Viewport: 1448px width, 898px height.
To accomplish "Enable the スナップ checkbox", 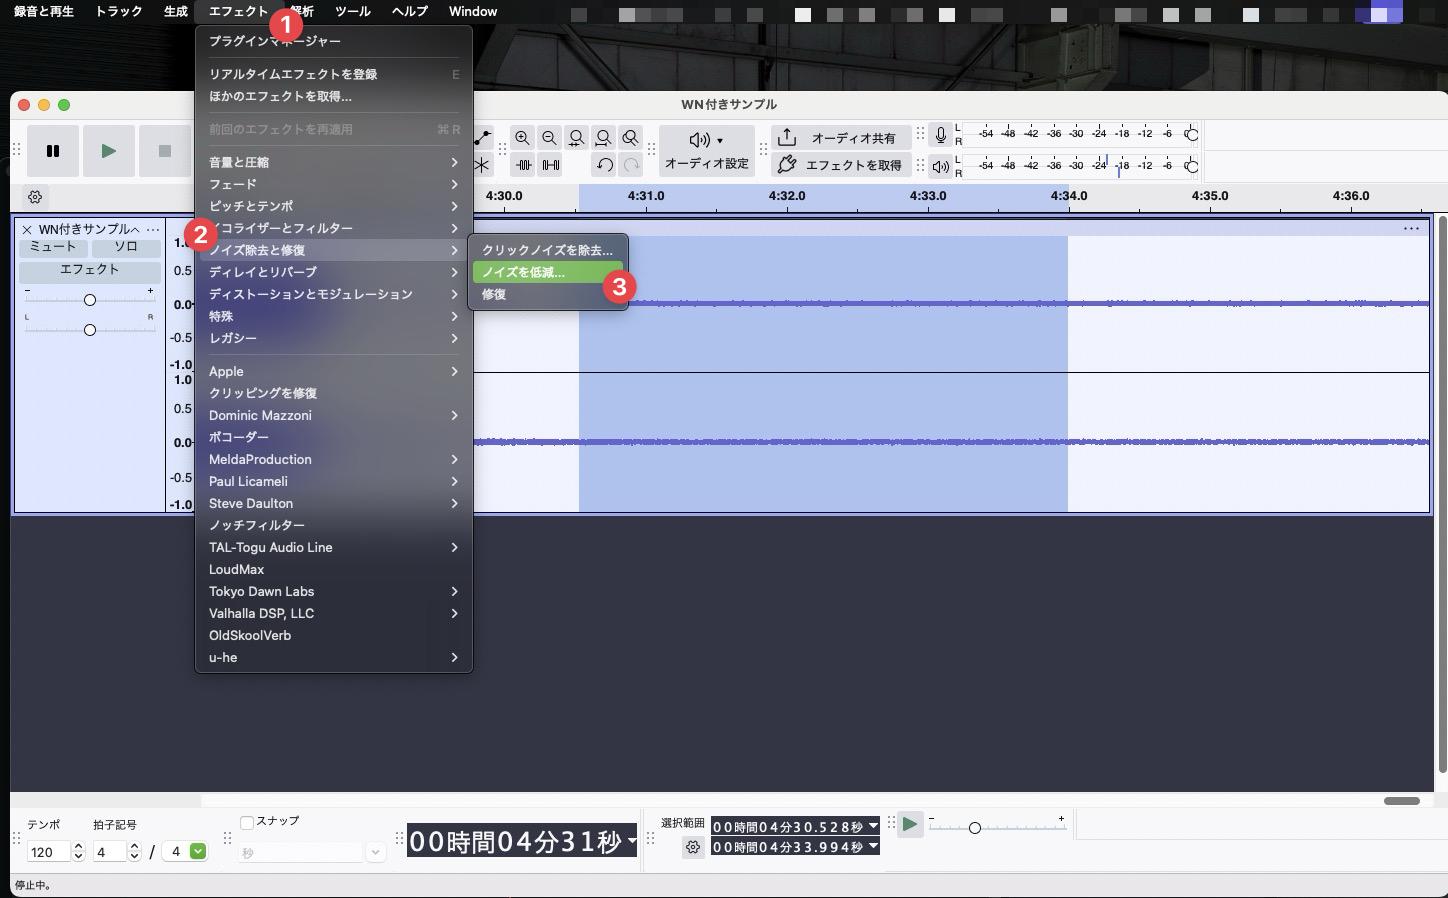I will (x=247, y=822).
